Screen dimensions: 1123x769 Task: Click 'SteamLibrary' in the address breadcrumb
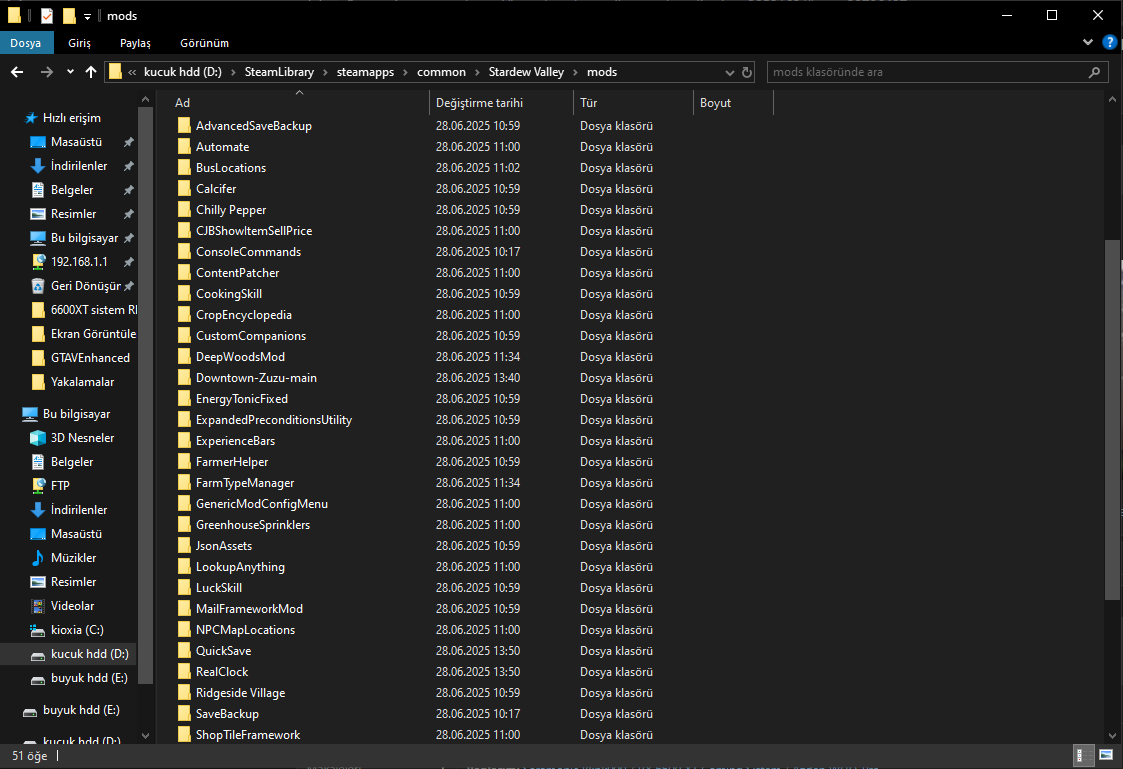(279, 72)
